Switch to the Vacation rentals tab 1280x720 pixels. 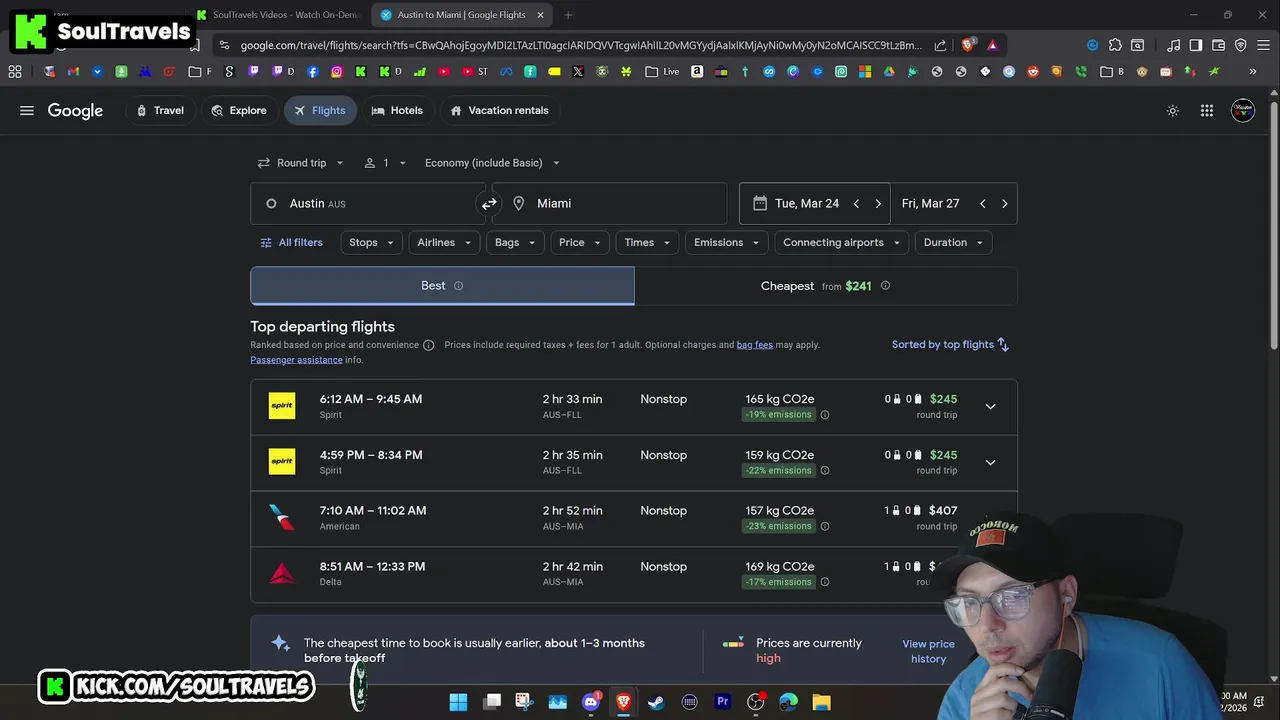coord(499,111)
